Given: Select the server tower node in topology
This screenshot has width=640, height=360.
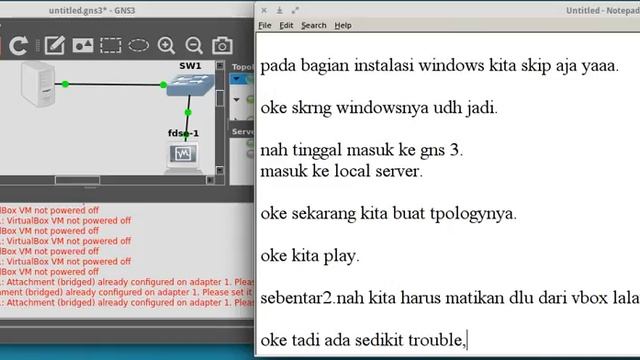Looking at the screenshot, I should click(38, 84).
